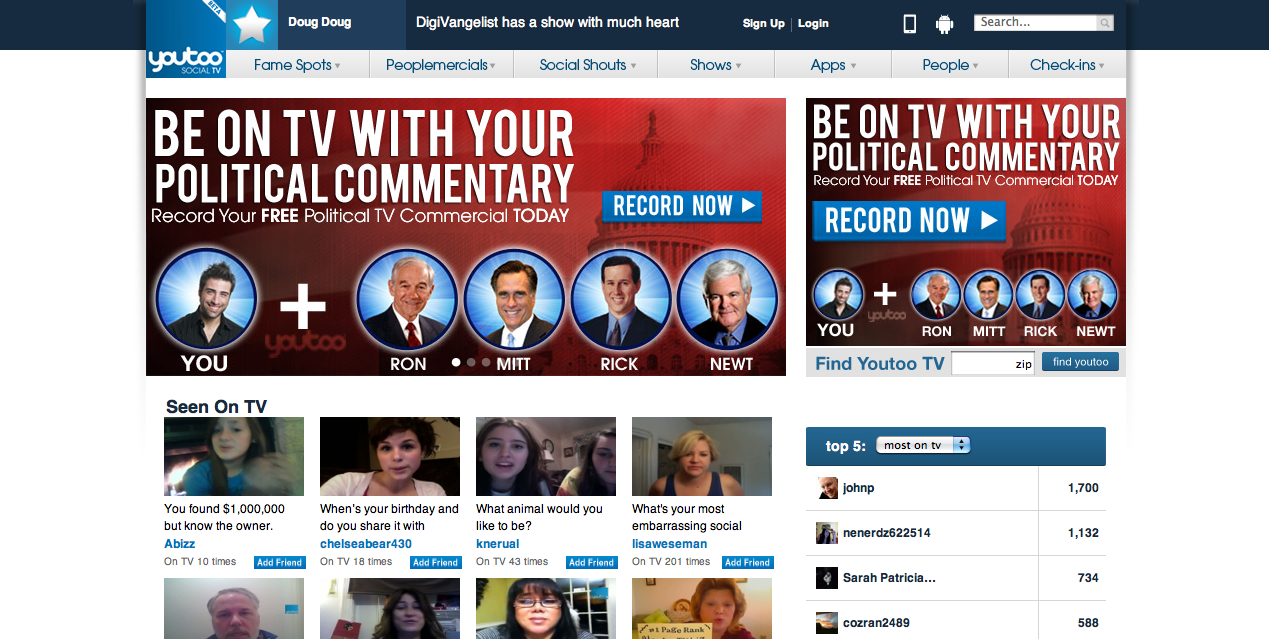Viewport: 1269px width, 639px height.
Task: Click the '1,132' count for nenerdz622514
Action: 1083,533
